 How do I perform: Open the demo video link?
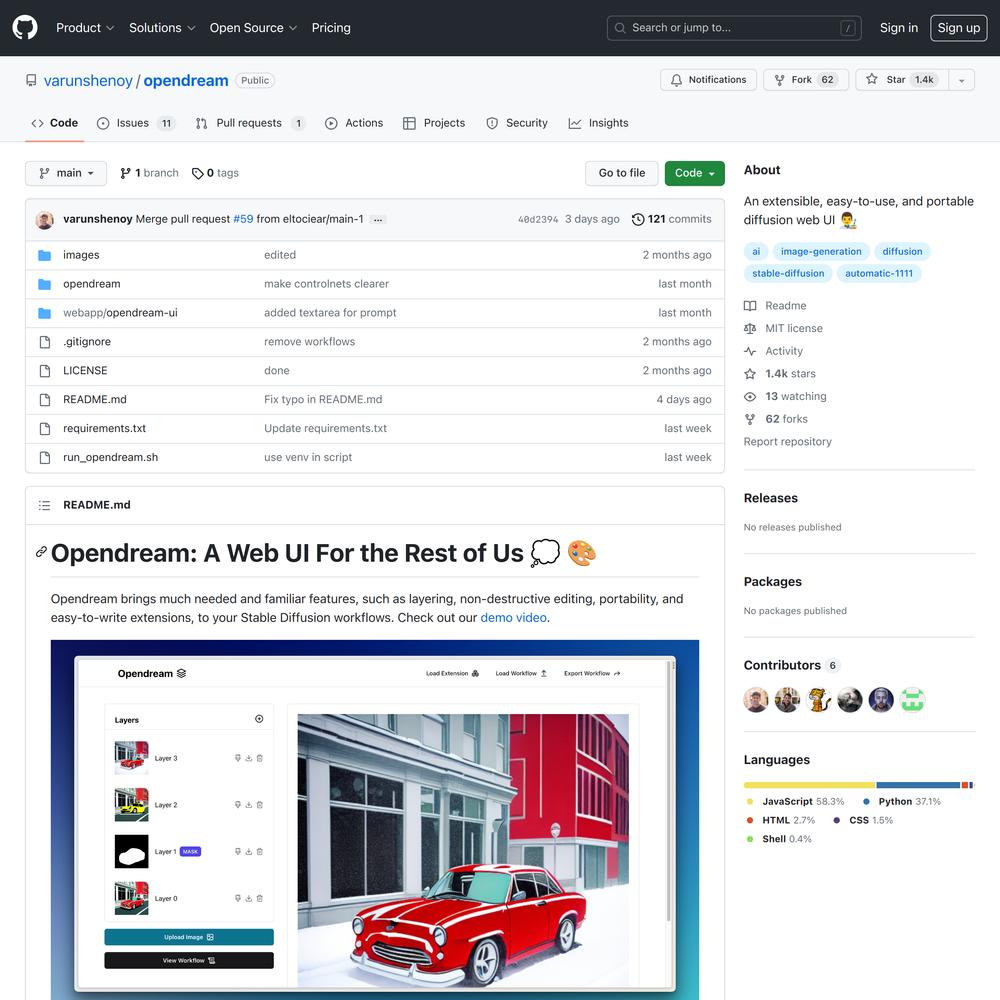513,617
